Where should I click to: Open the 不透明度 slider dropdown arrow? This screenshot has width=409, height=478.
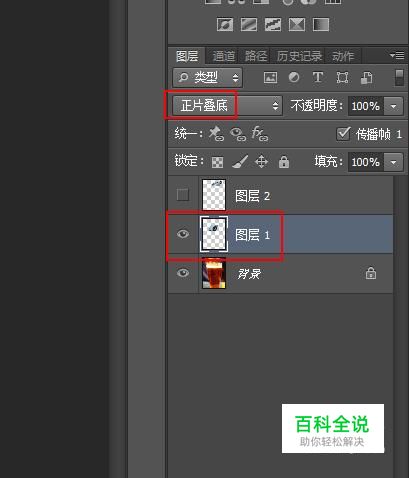[394, 106]
